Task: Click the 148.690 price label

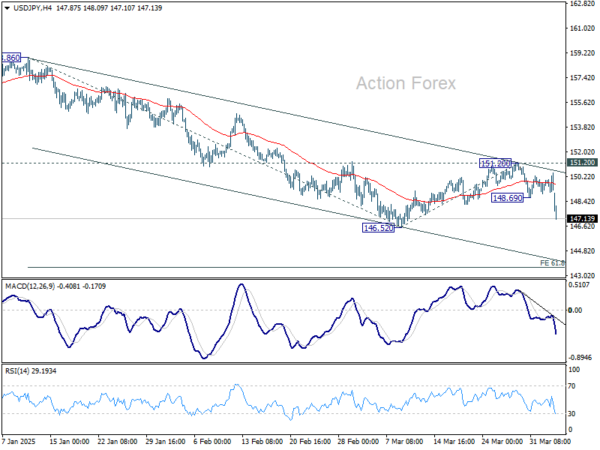Action: coord(507,198)
